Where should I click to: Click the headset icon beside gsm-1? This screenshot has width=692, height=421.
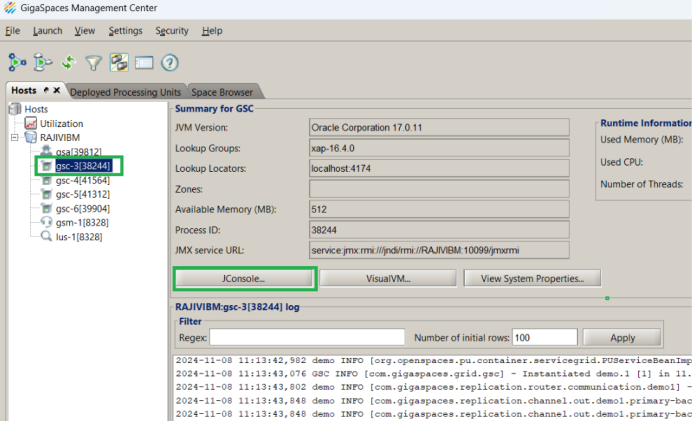coord(46,222)
